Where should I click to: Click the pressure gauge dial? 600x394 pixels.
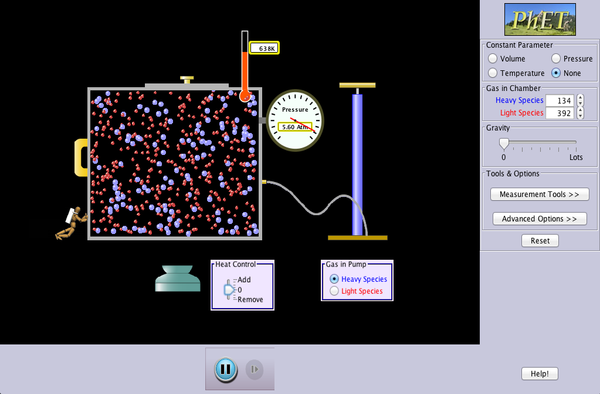tap(295, 120)
